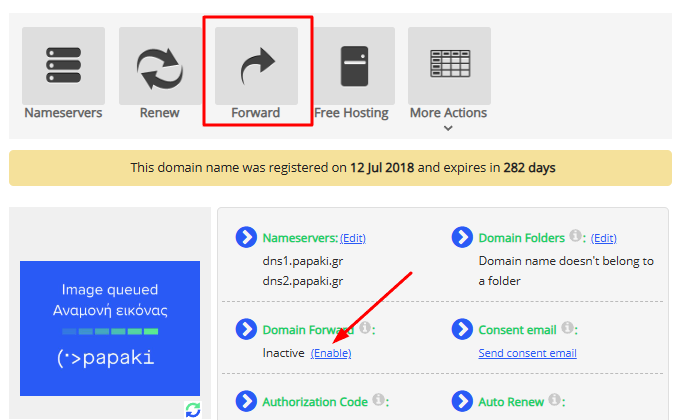
Task: Enable domain forwarding
Action: pyautogui.click(x=330, y=353)
